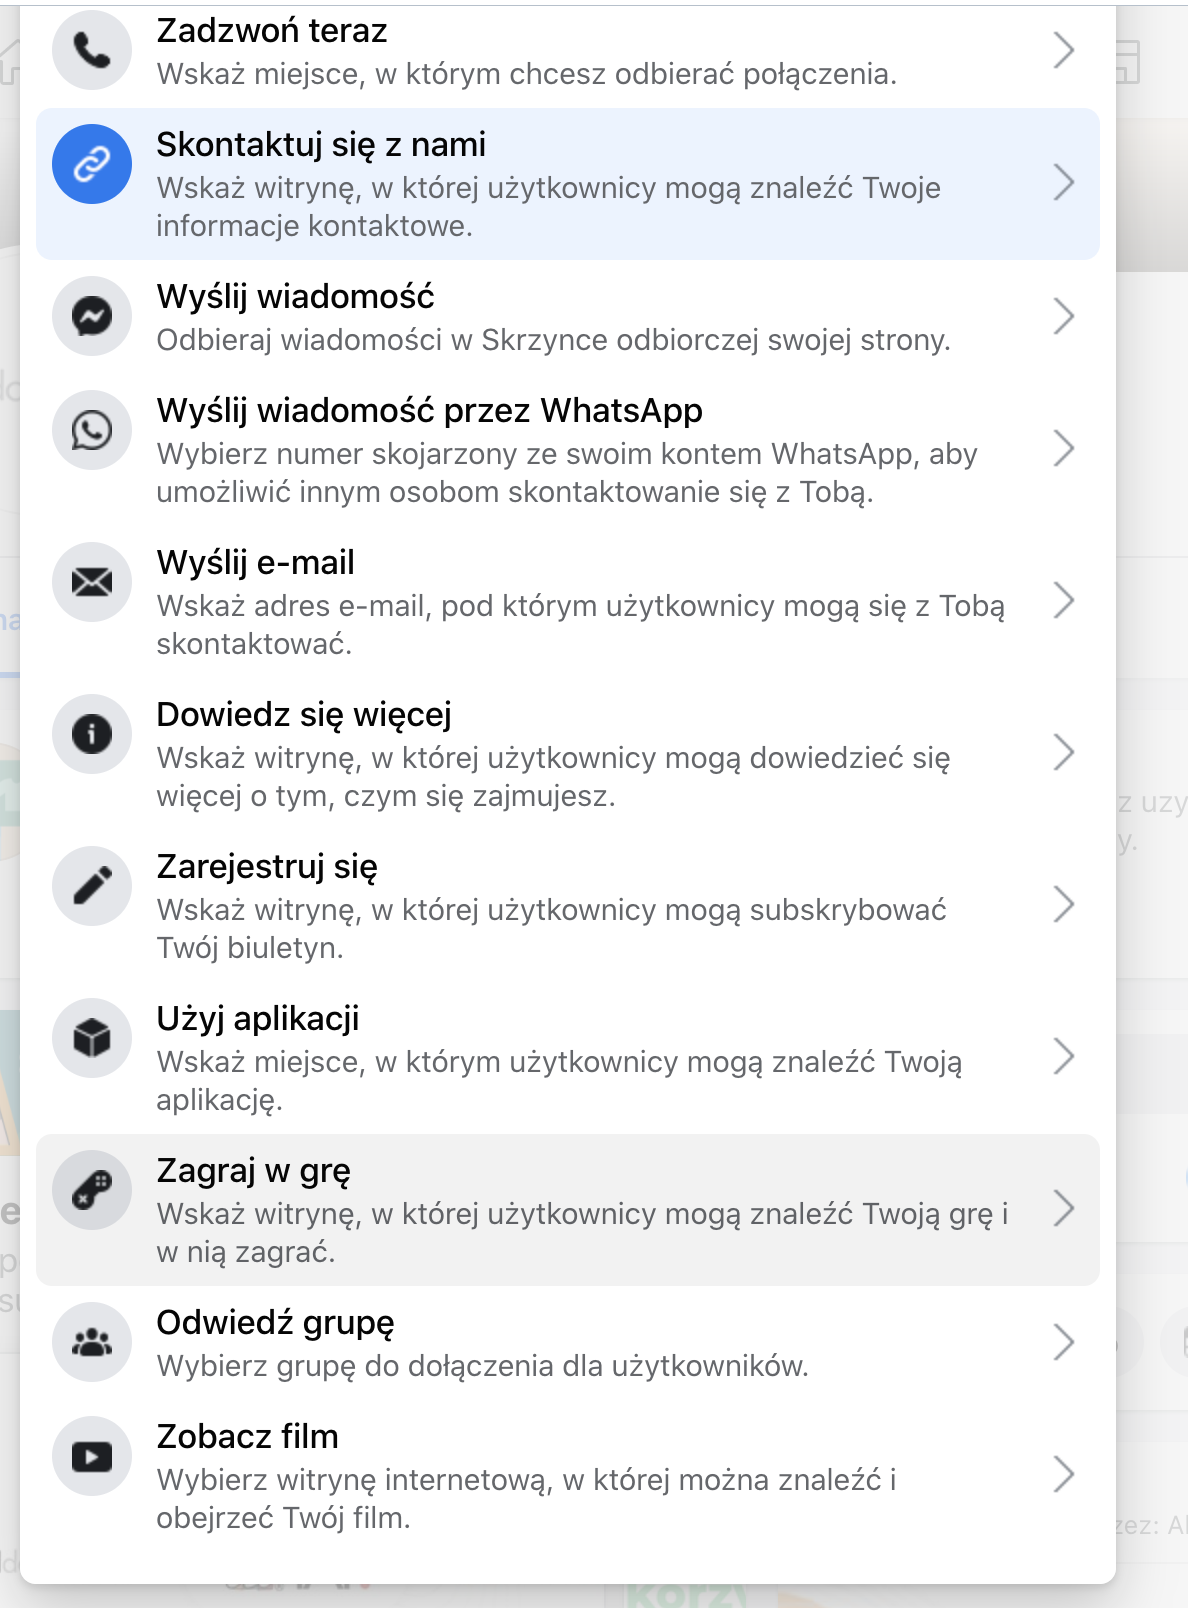This screenshot has width=1188, height=1608.
Task: Click the info icon for Dowiedz się więcej
Action: [92, 734]
